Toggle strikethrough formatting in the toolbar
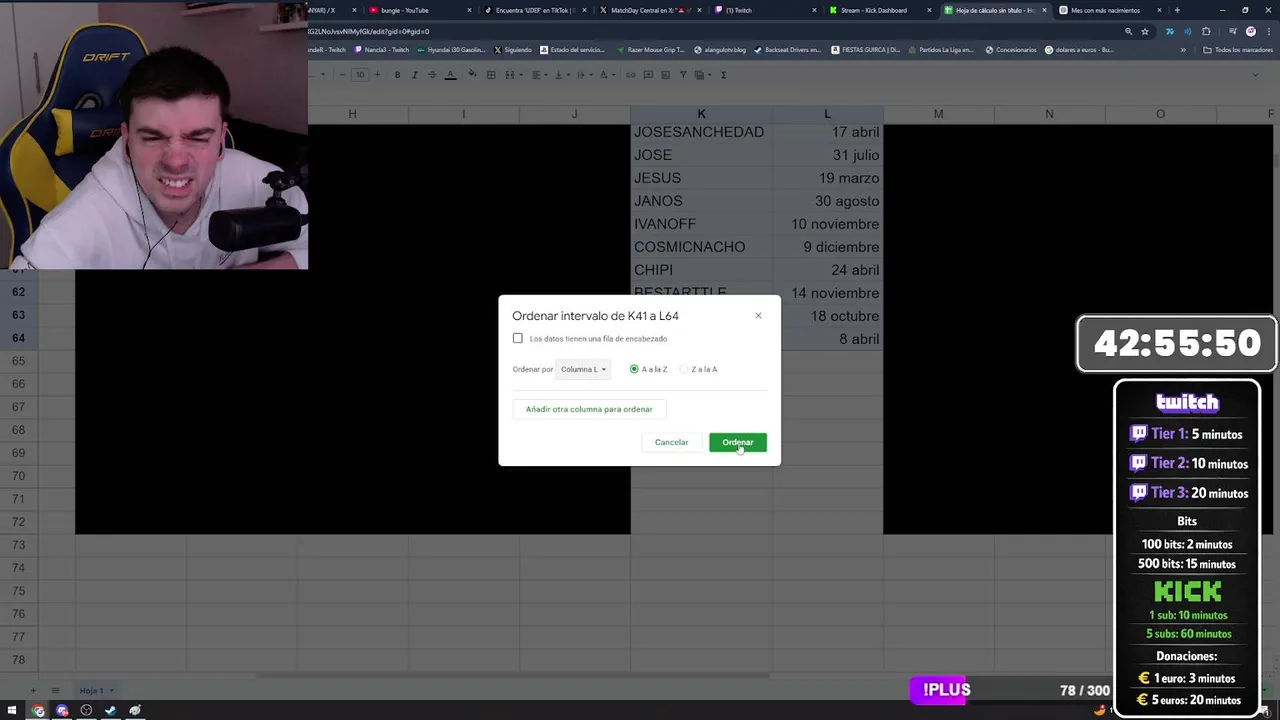This screenshot has height=720, width=1280. [432, 75]
